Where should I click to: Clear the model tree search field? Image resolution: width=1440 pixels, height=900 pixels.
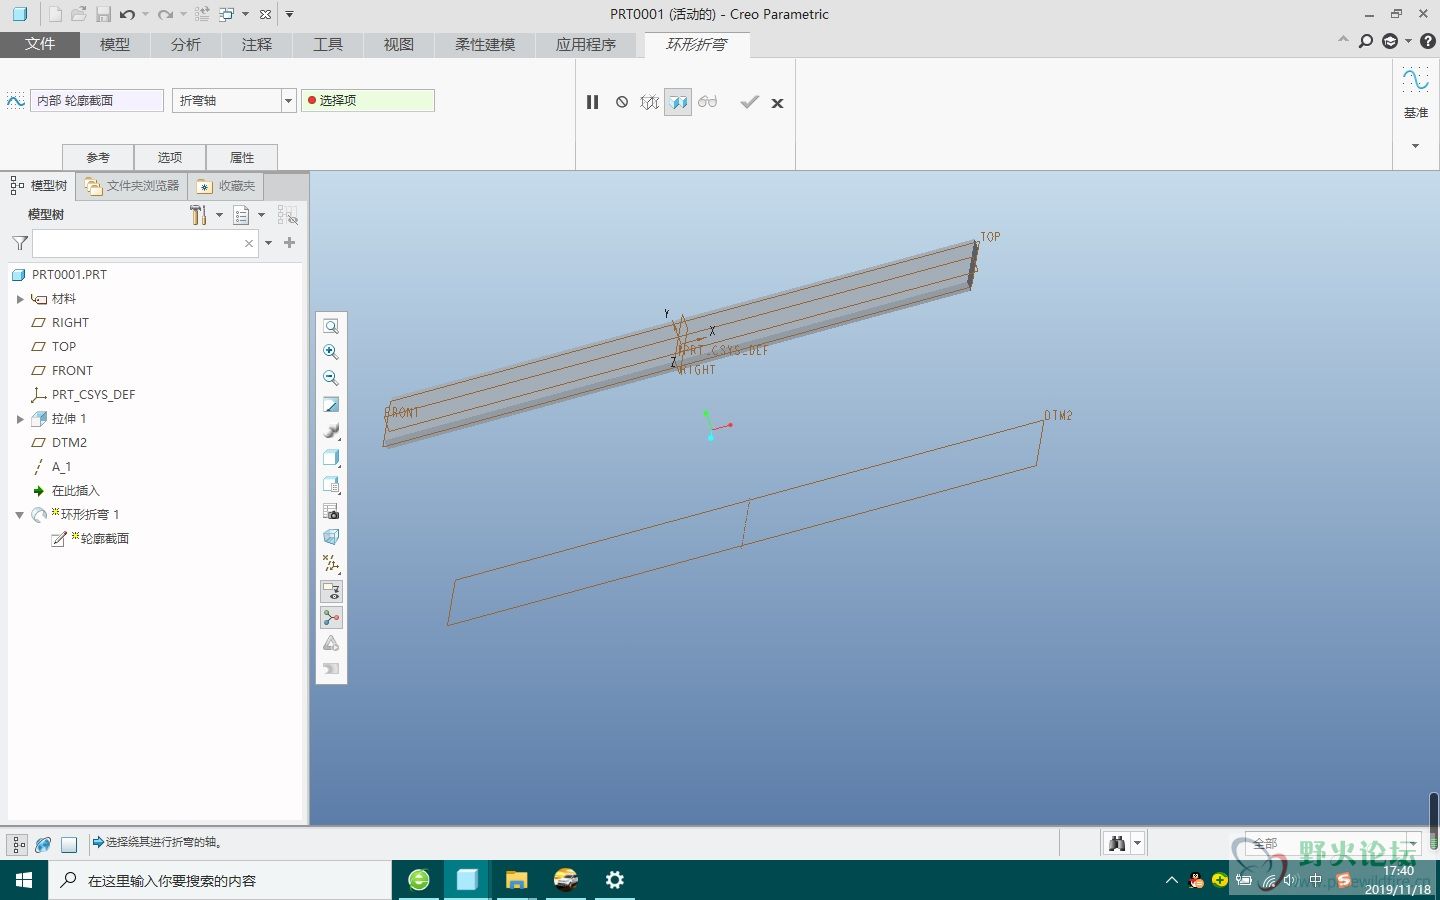tap(249, 243)
